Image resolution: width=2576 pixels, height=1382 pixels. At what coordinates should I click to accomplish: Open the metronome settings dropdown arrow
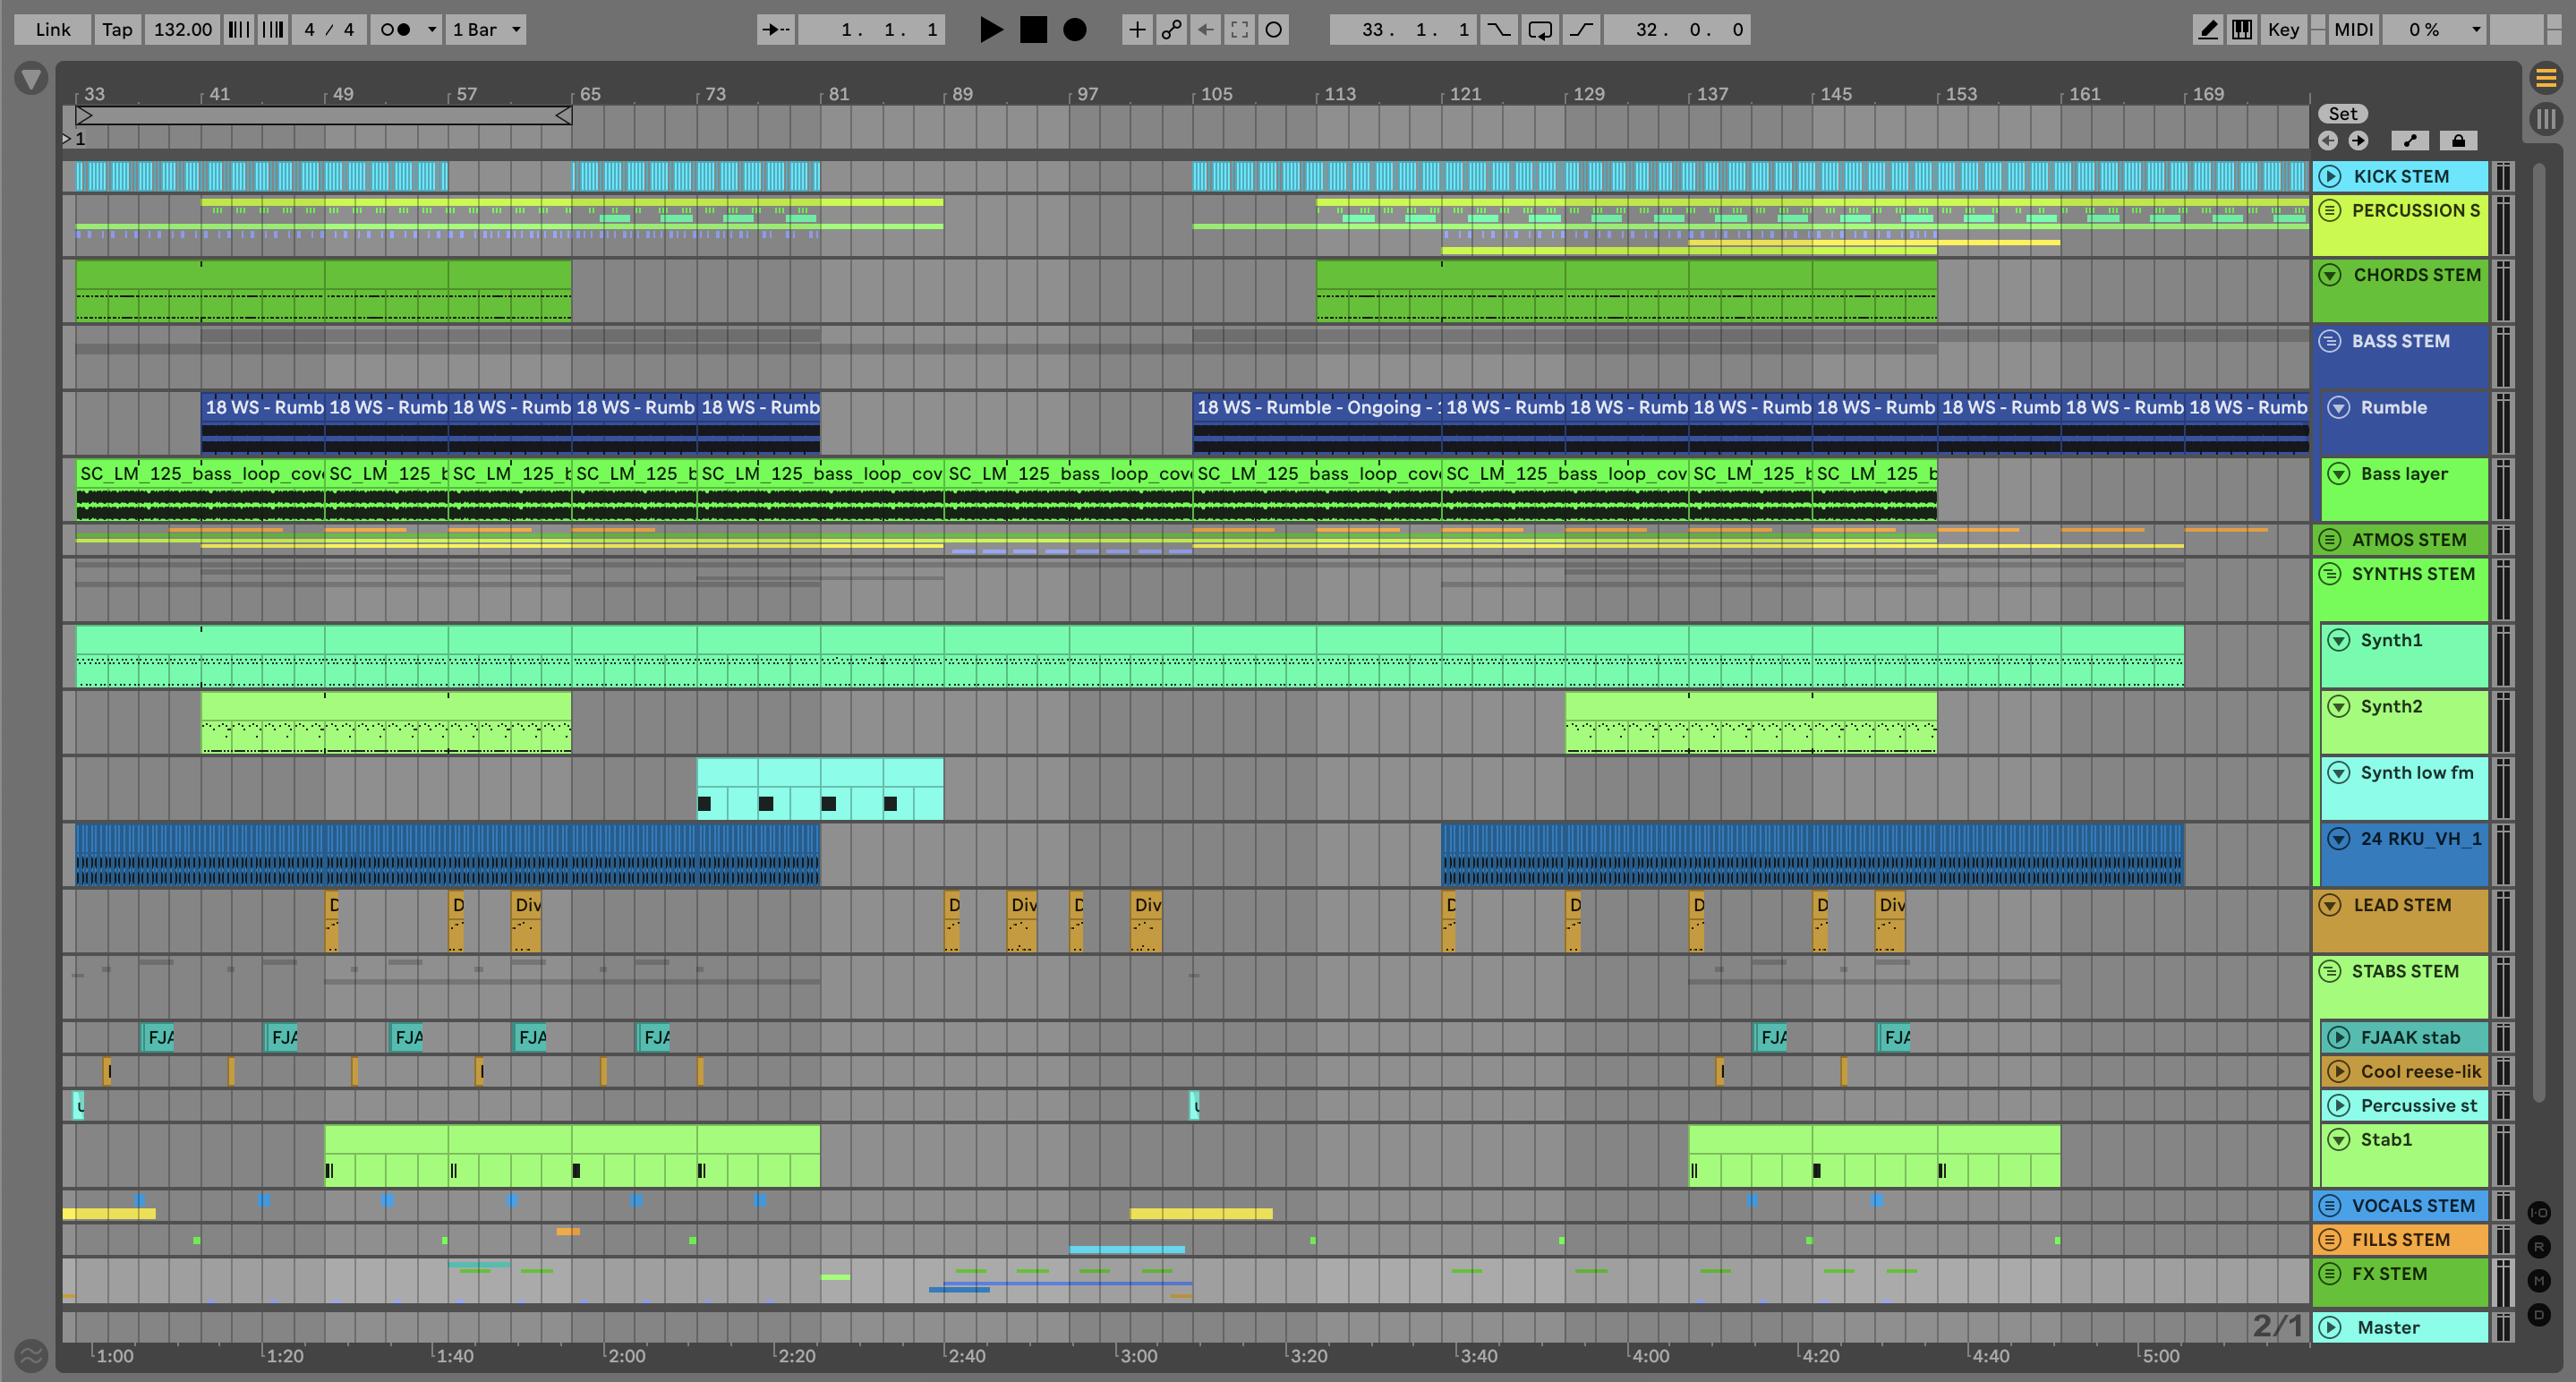(x=432, y=29)
